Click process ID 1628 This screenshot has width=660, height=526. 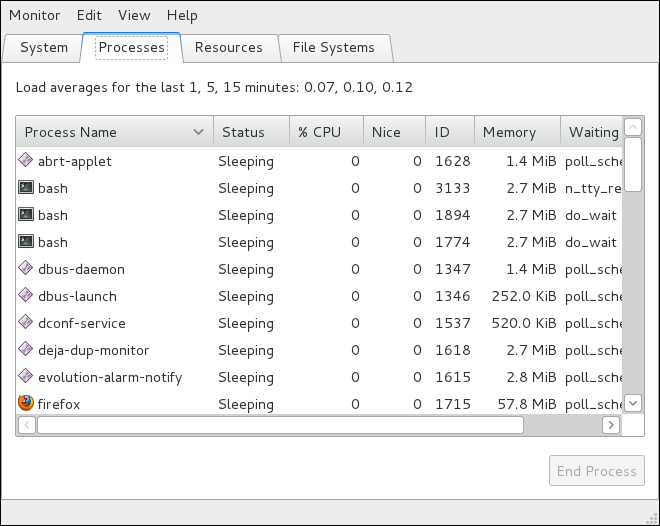(452, 161)
